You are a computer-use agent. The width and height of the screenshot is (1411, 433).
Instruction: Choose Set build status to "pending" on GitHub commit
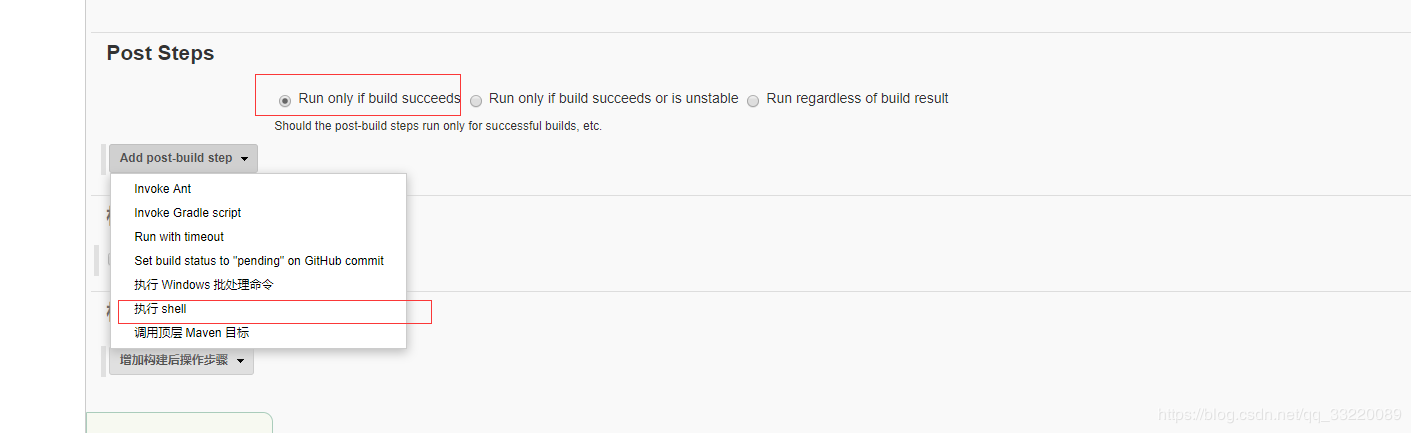coord(259,261)
